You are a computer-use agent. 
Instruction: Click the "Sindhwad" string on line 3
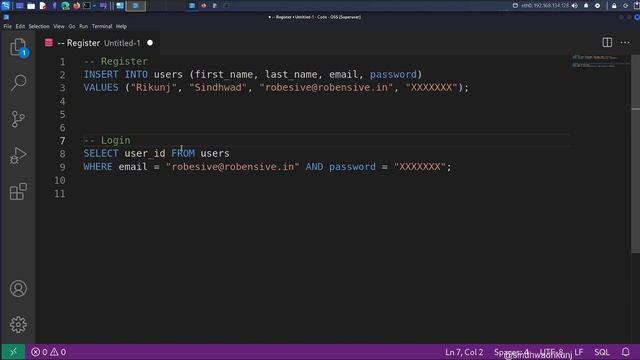point(218,87)
